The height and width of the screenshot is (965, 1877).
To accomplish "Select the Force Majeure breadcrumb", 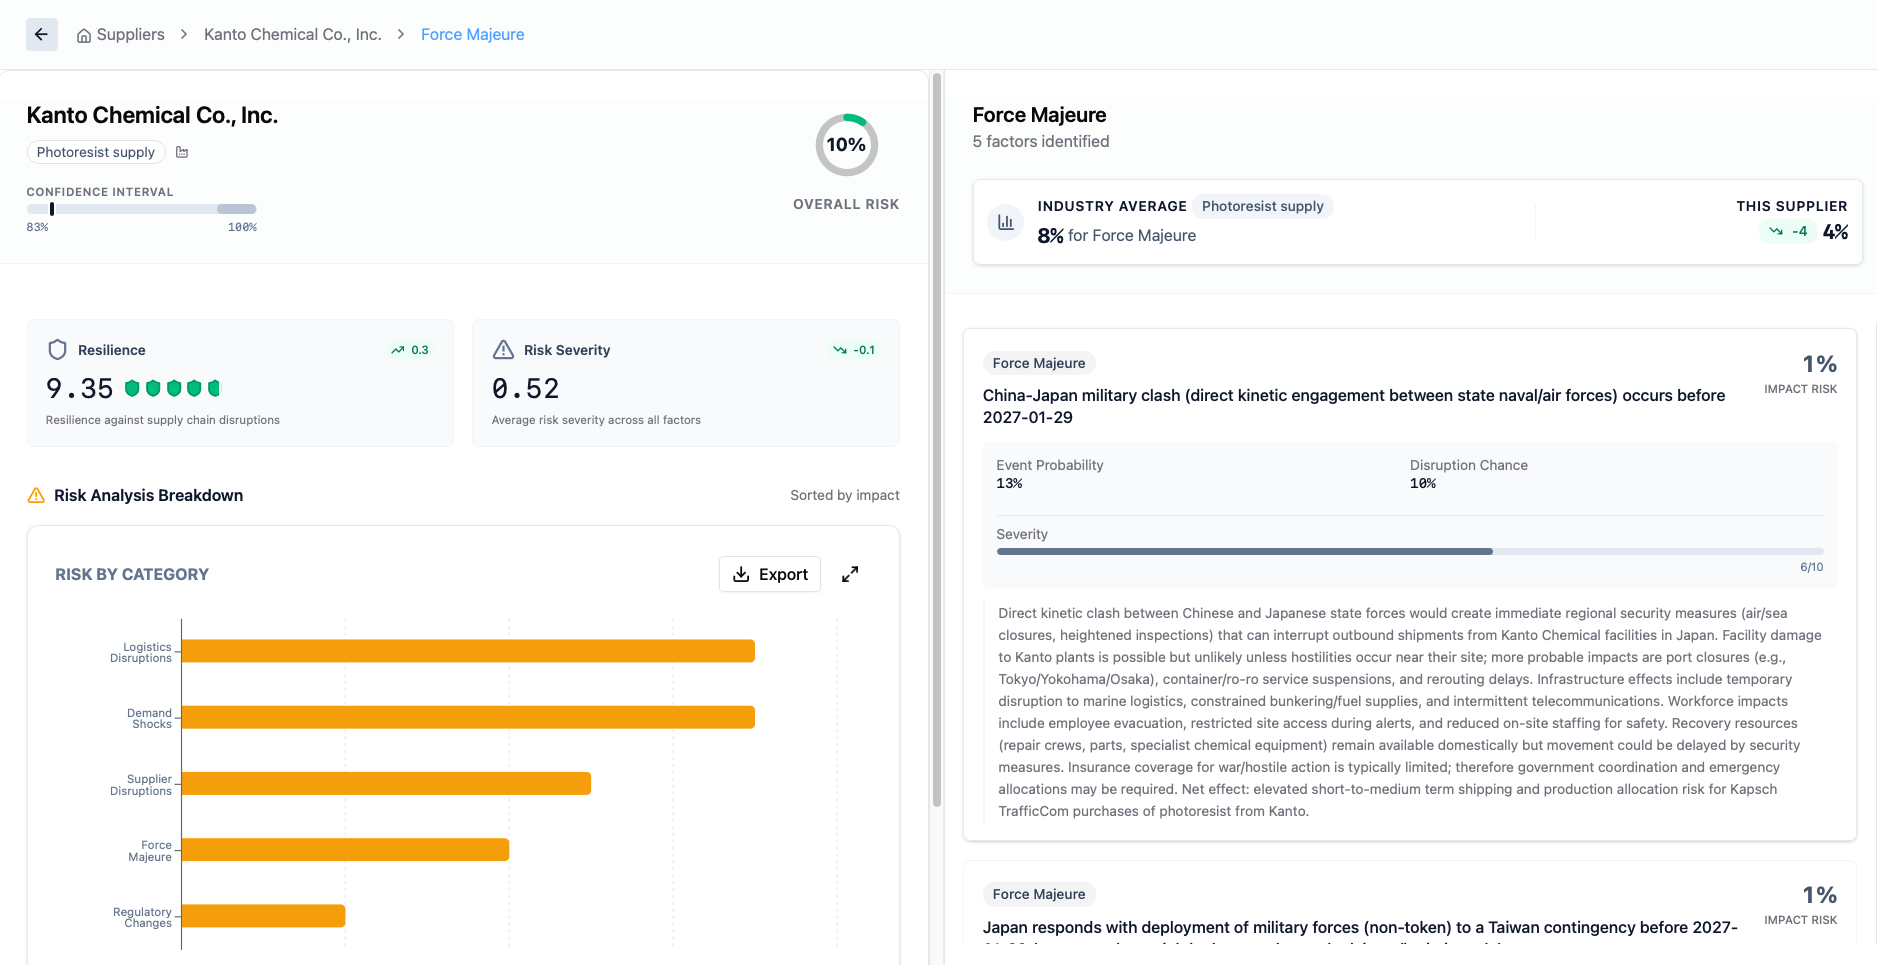I will pos(472,35).
